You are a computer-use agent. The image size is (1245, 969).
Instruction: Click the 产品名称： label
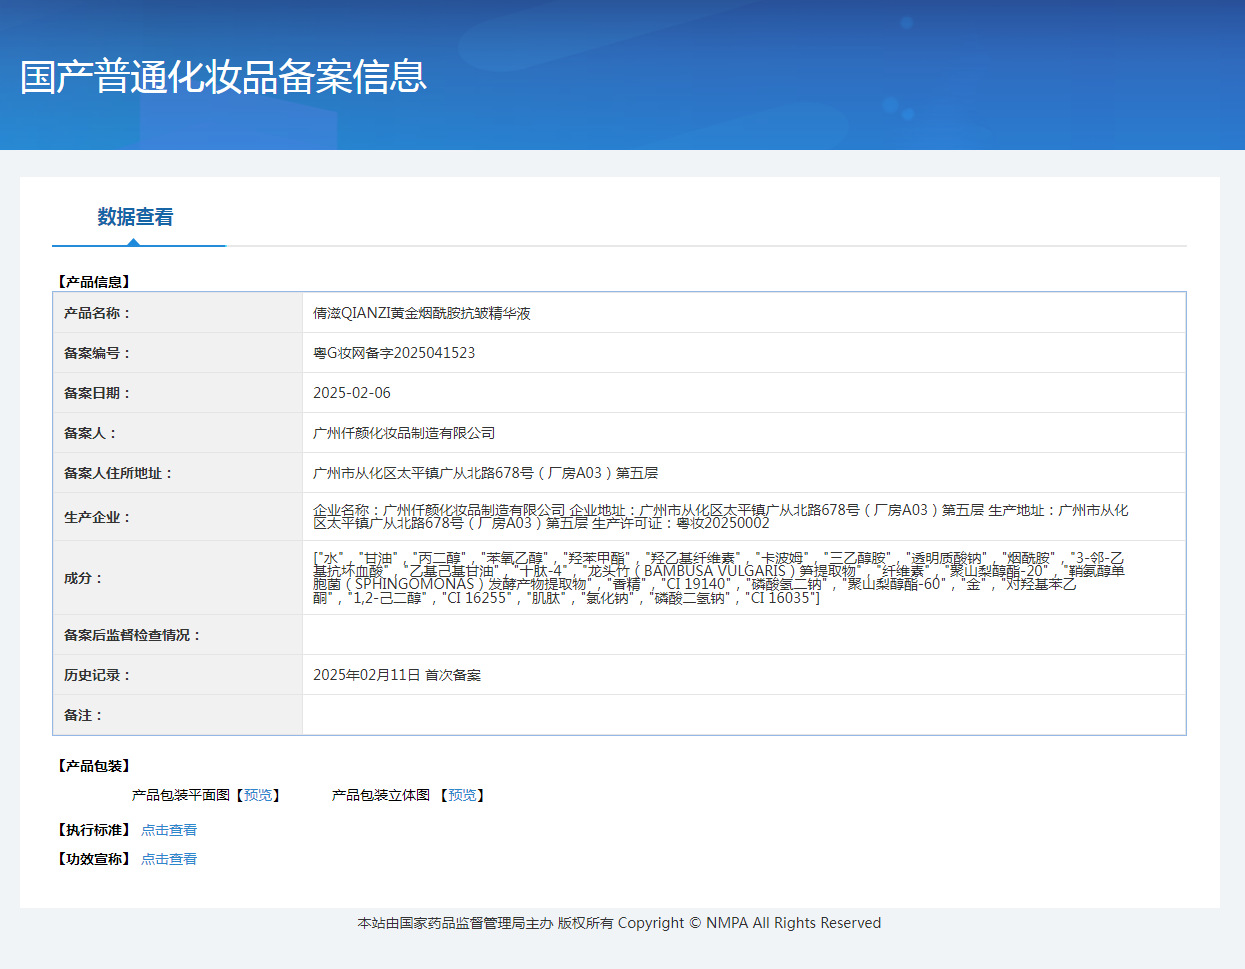(x=97, y=313)
